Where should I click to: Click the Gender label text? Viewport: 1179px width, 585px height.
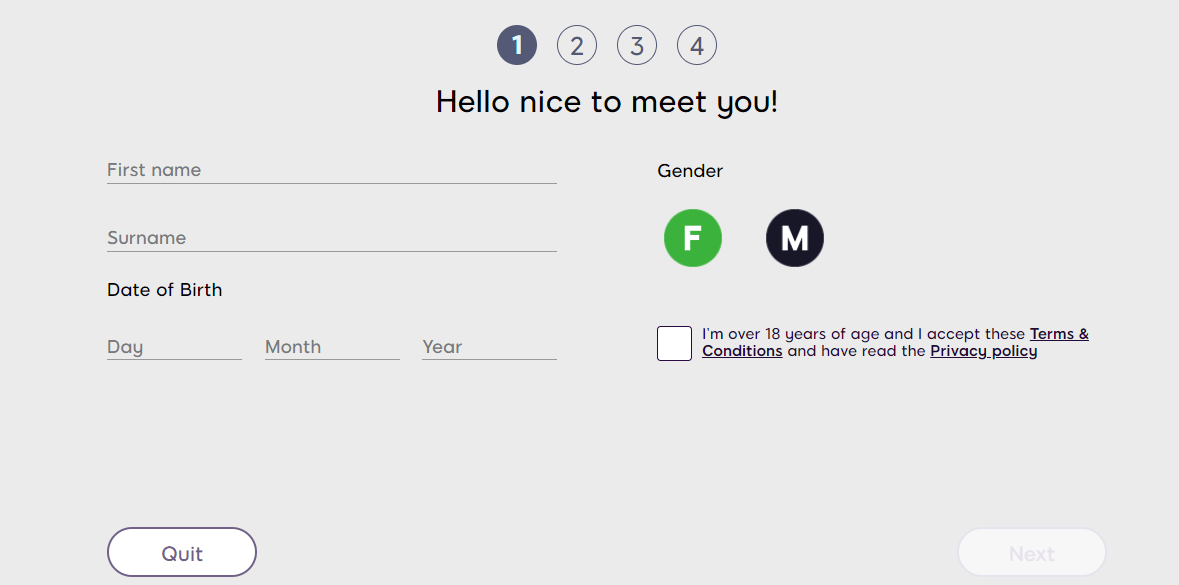tap(690, 171)
